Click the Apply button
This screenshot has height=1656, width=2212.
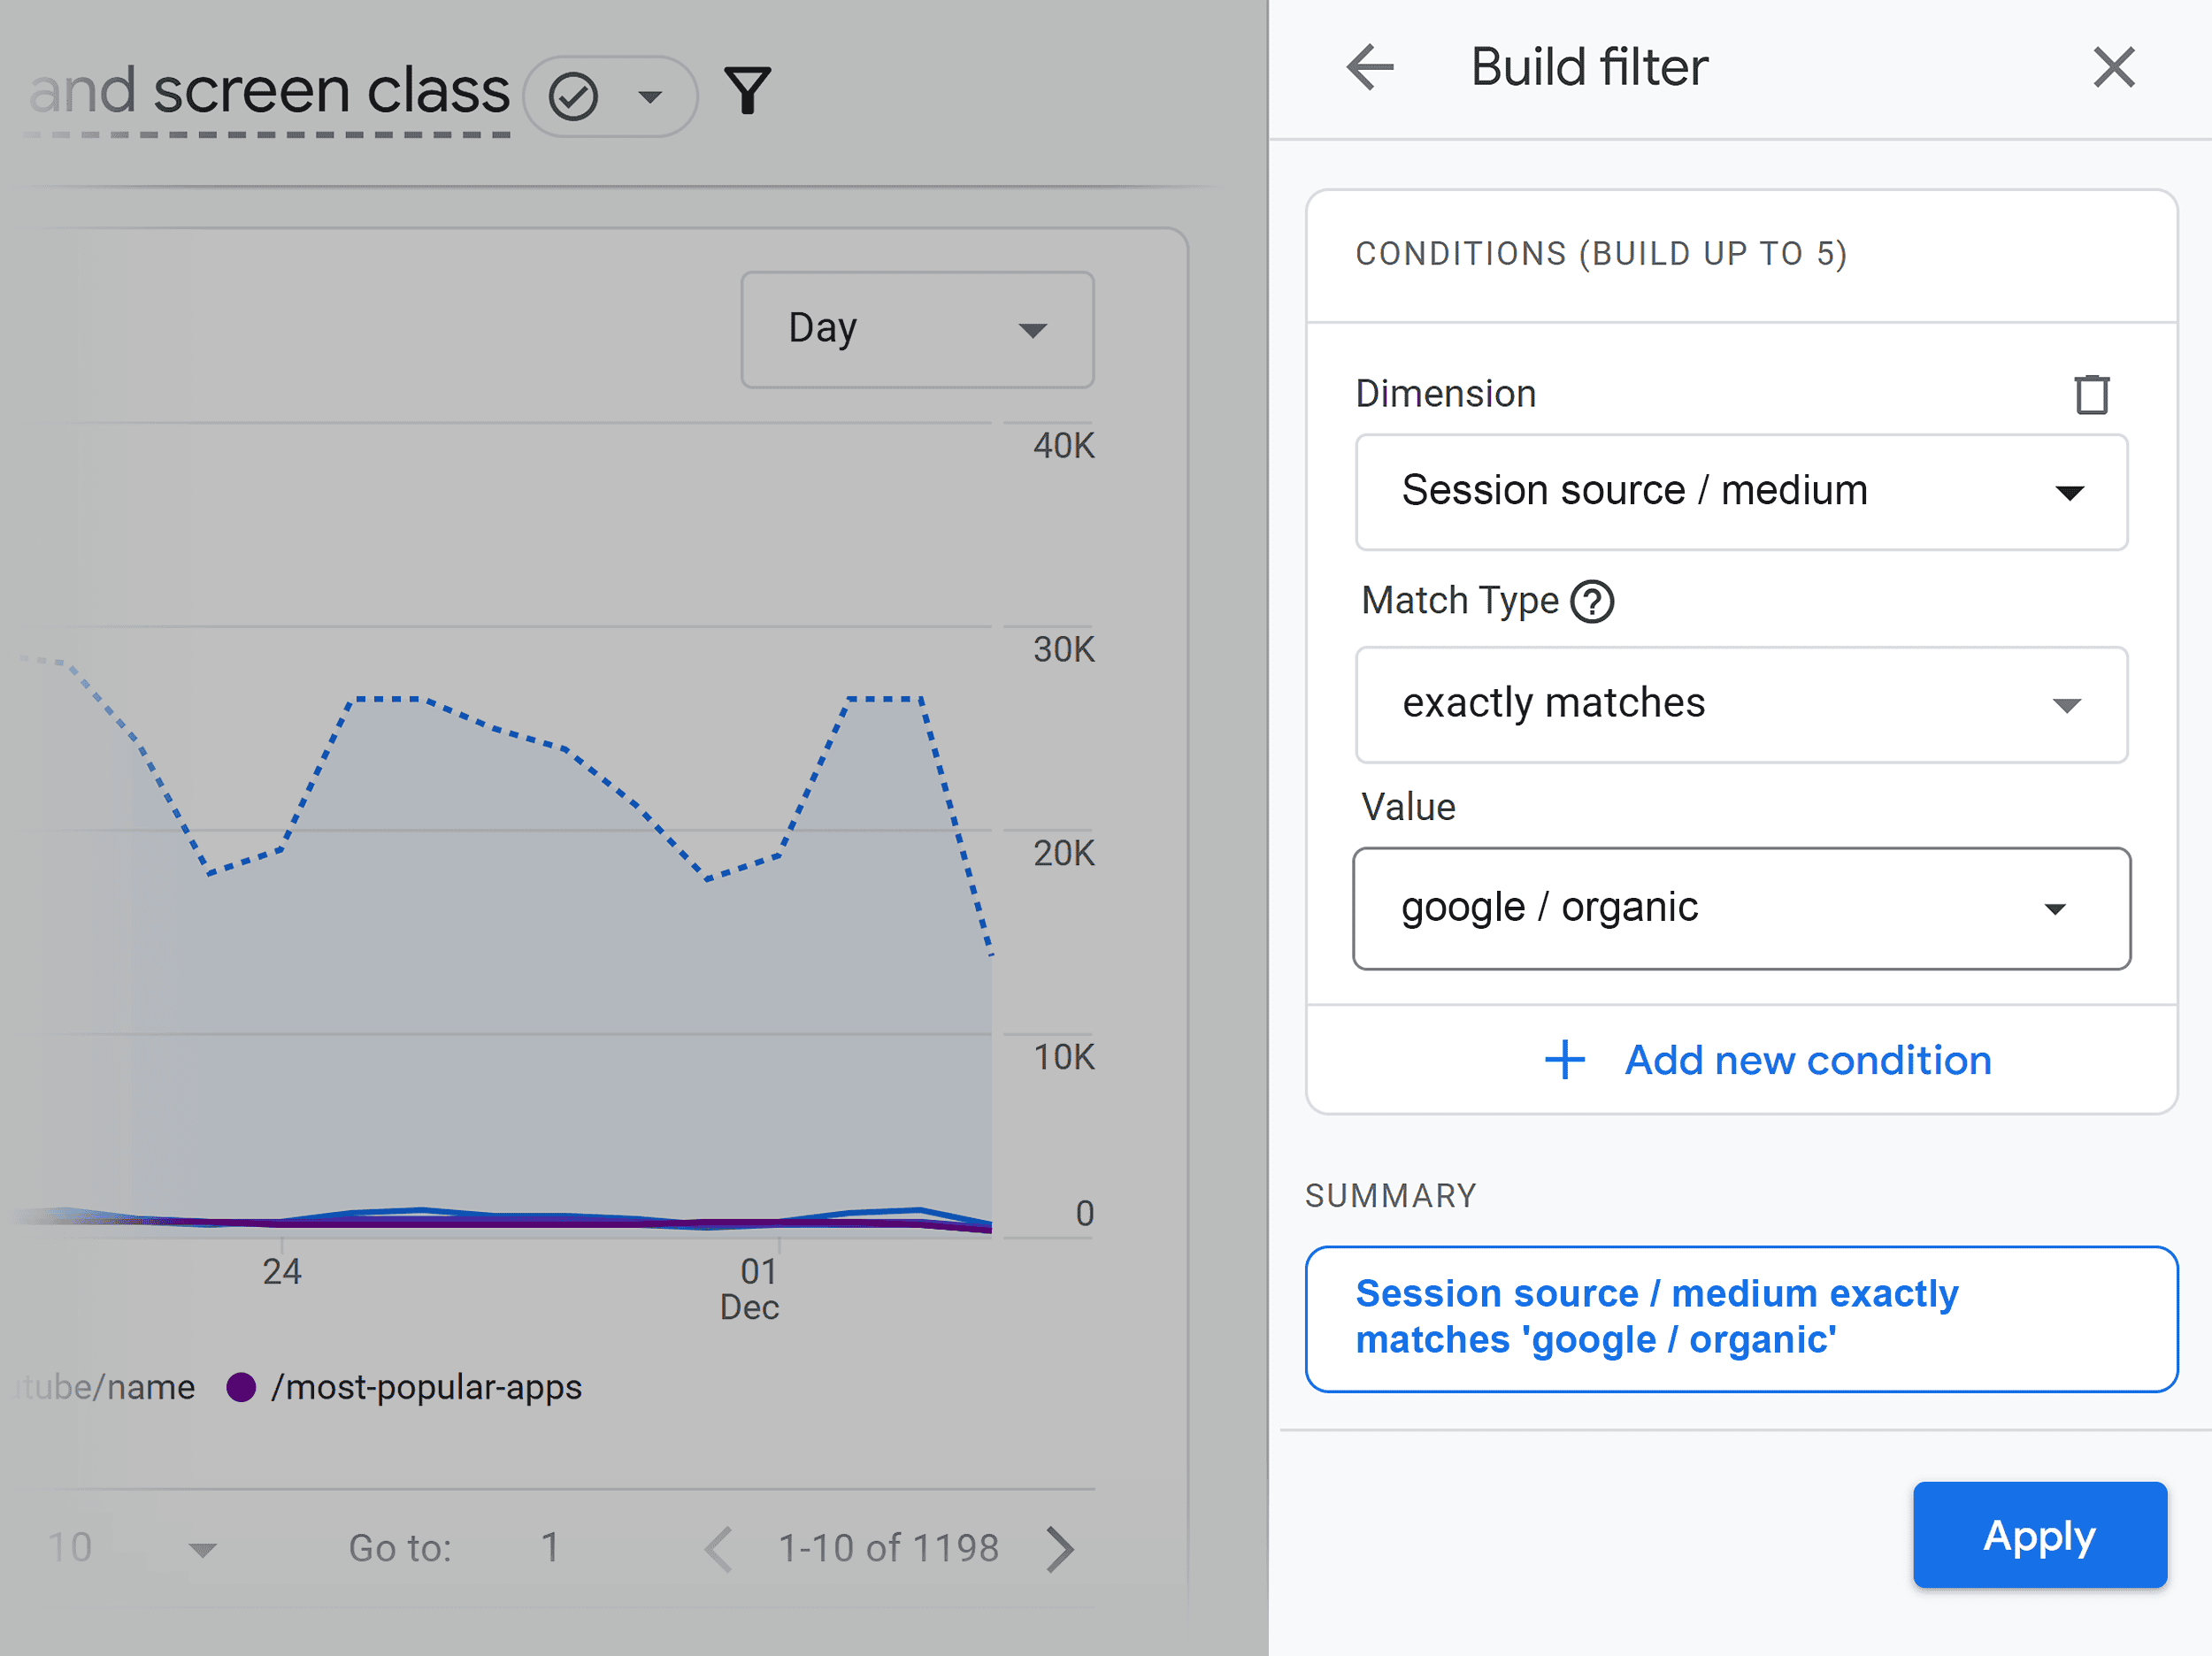click(x=2039, y=1535)
